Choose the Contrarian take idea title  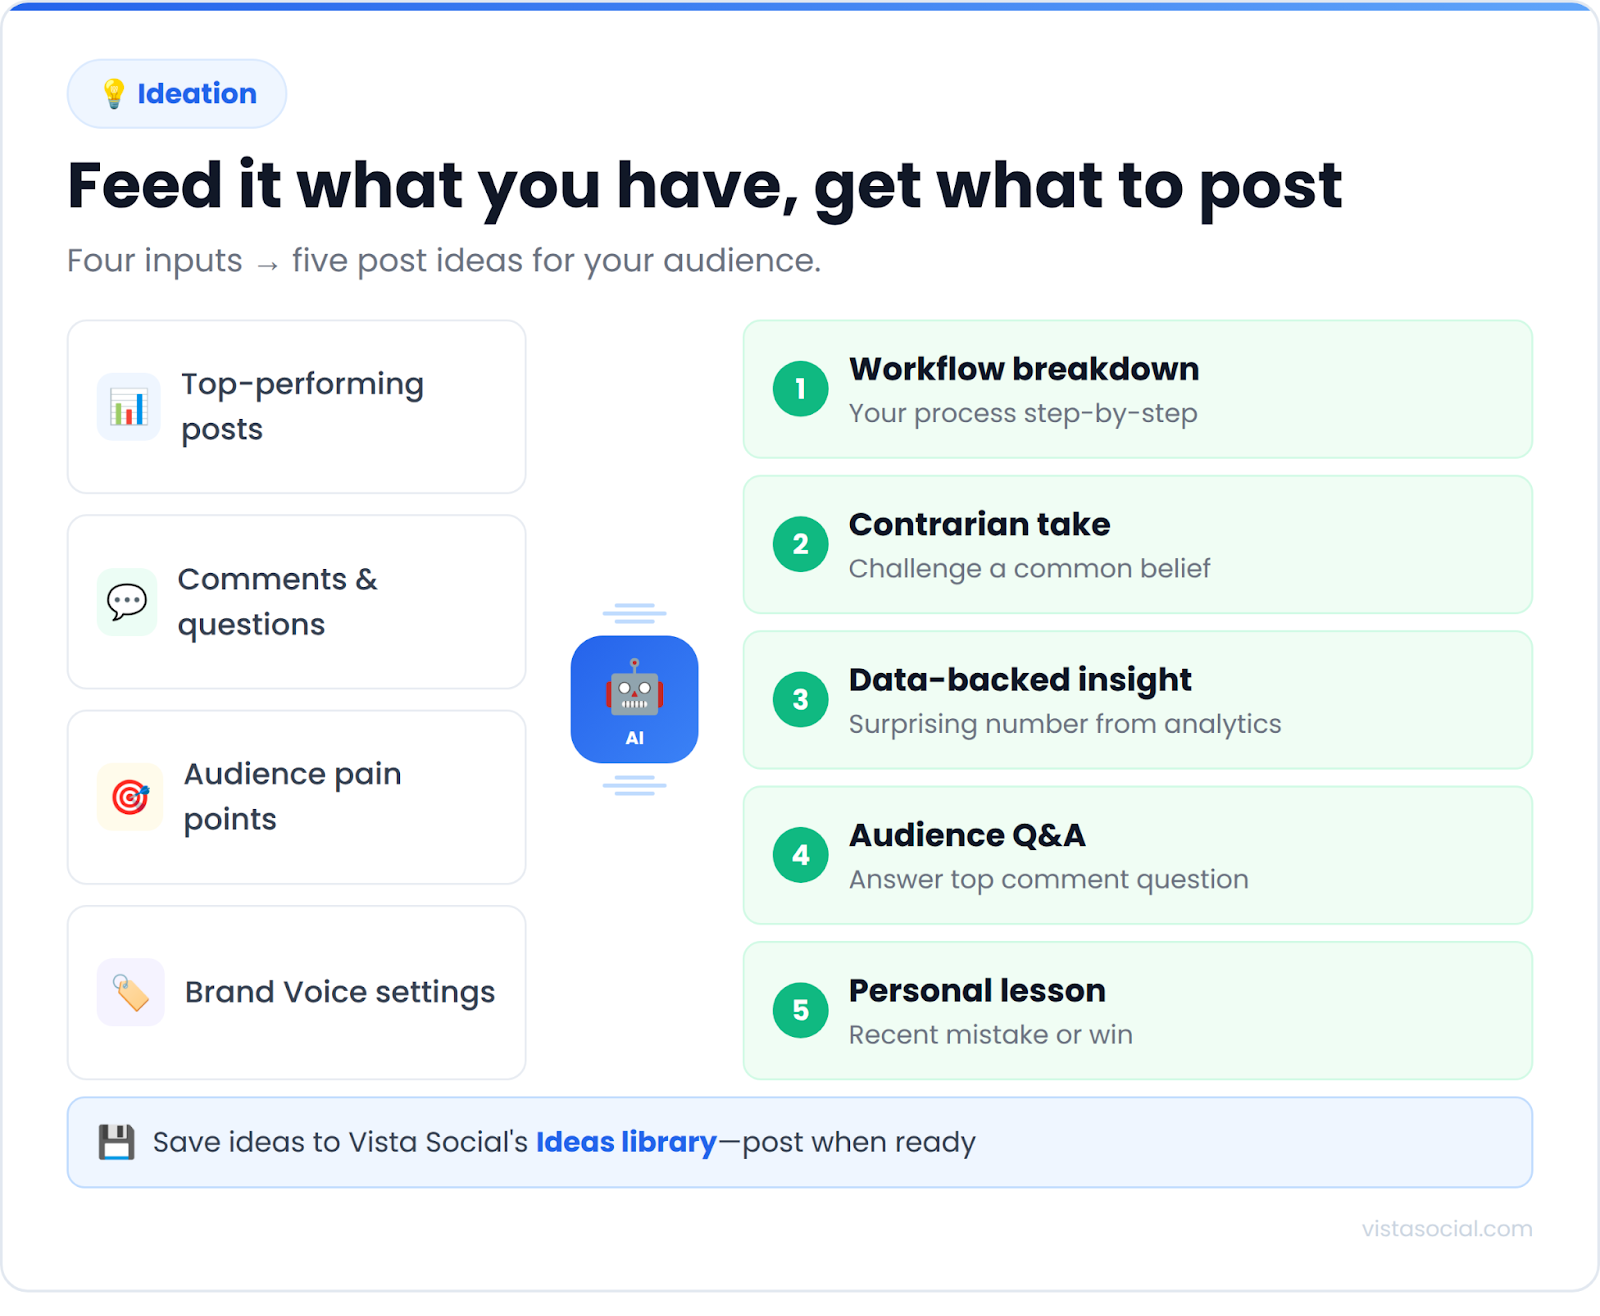point(979,524)
